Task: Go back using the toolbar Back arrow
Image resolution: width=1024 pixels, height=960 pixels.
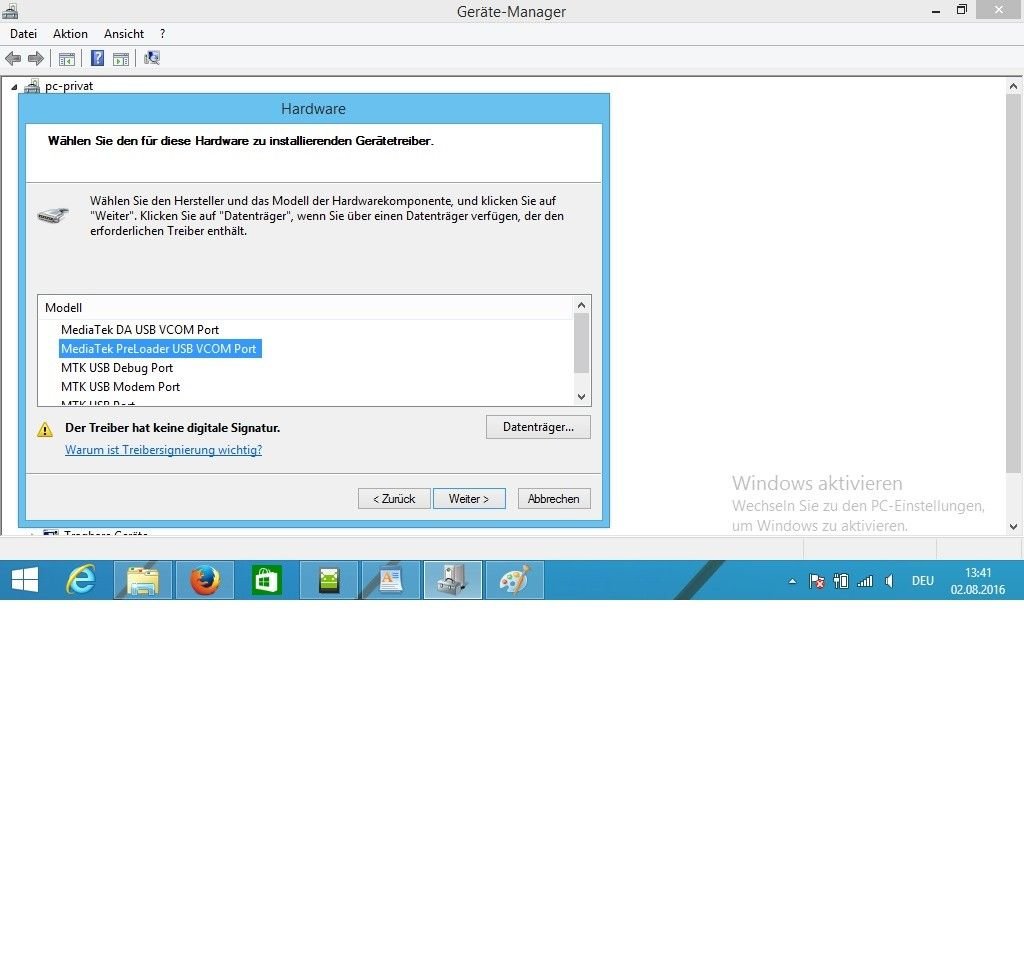Action: [12, 59]
